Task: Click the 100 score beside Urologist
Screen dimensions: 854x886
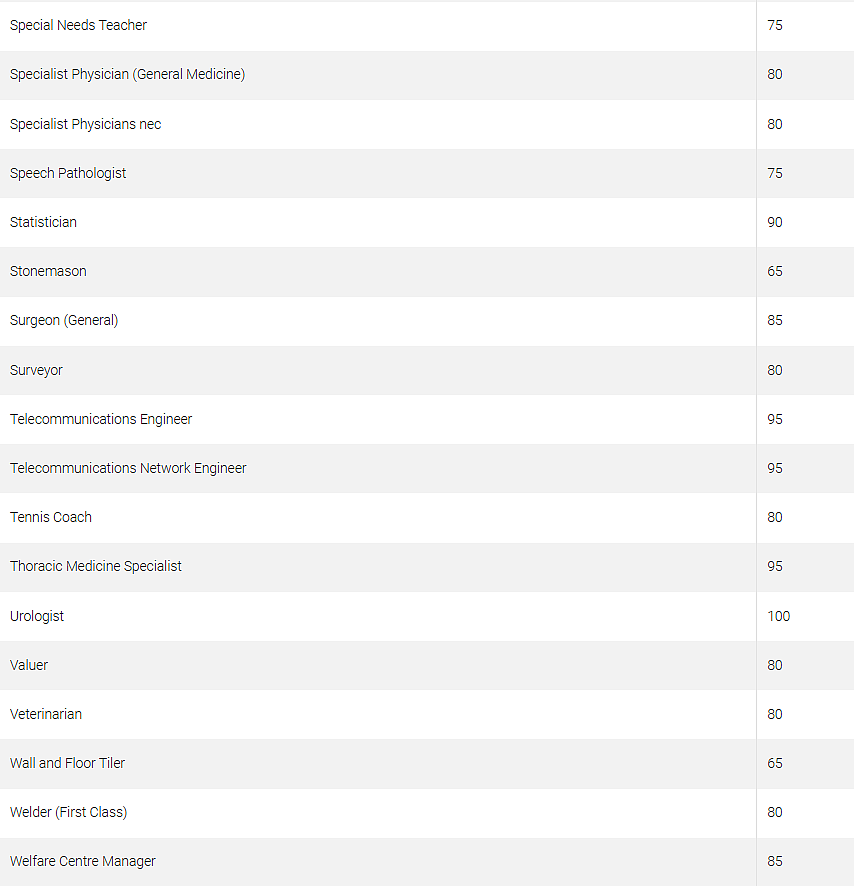Action: 778,616
